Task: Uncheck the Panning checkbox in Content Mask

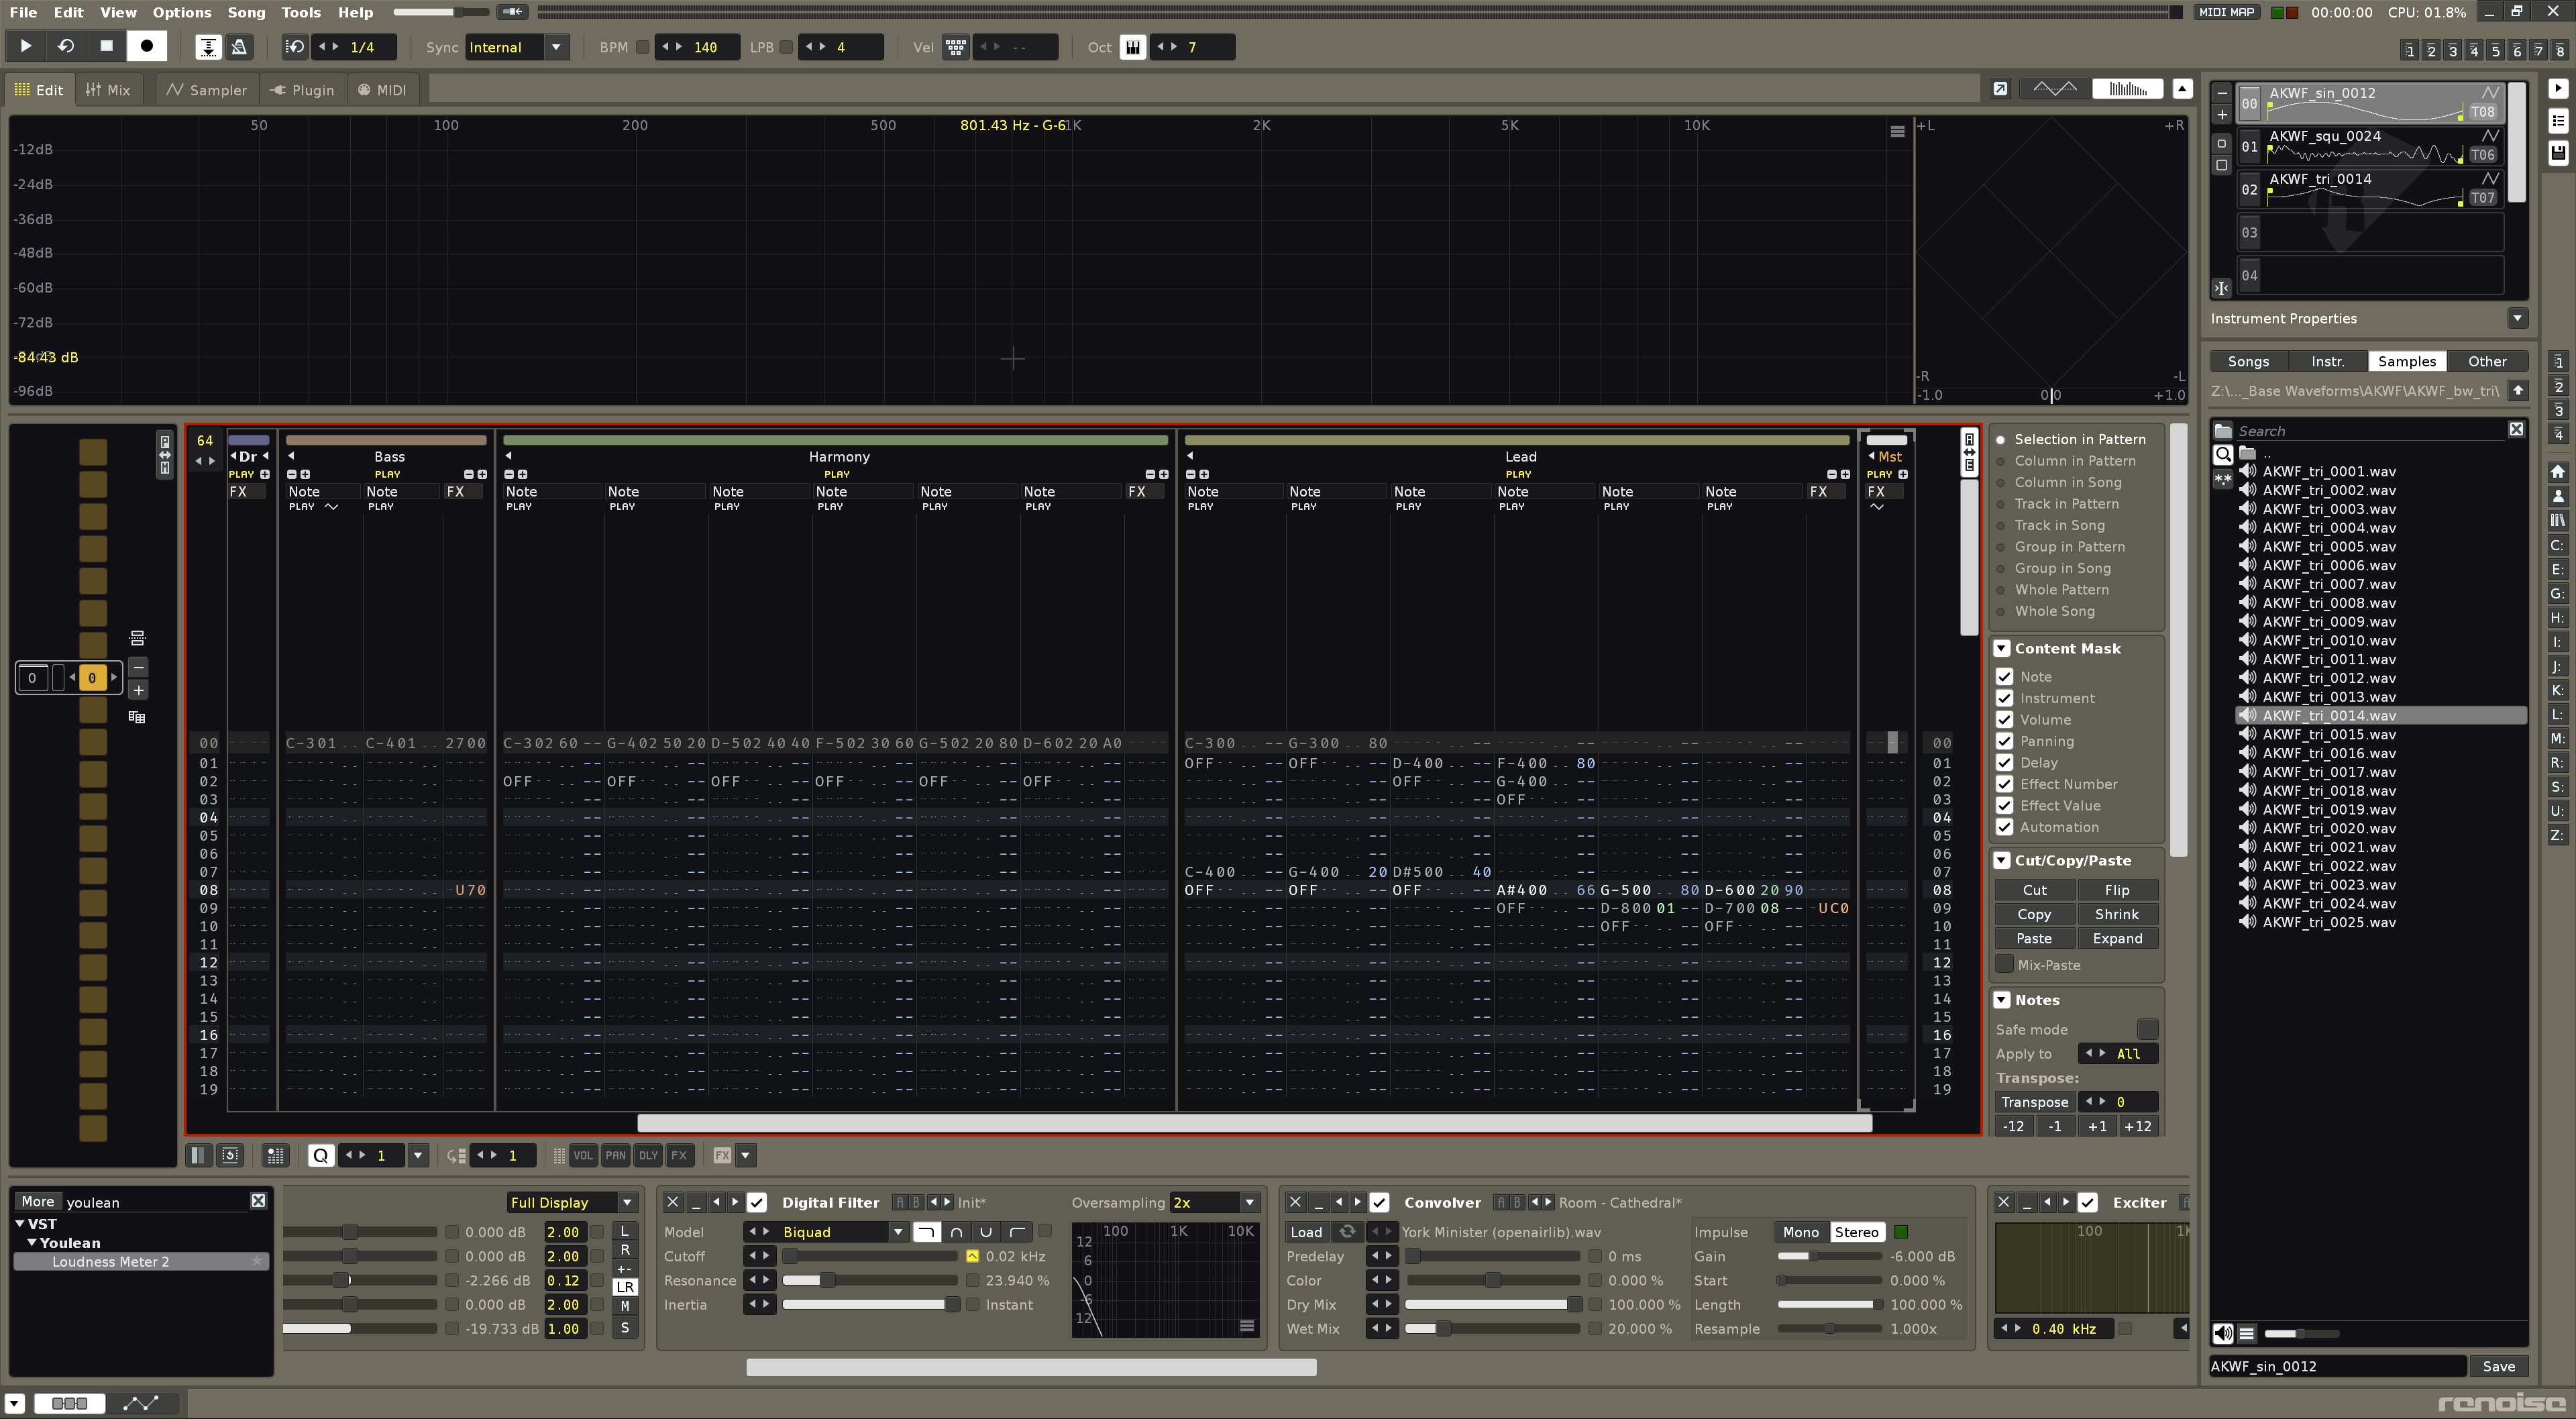Action: [x=2004, y=741]
